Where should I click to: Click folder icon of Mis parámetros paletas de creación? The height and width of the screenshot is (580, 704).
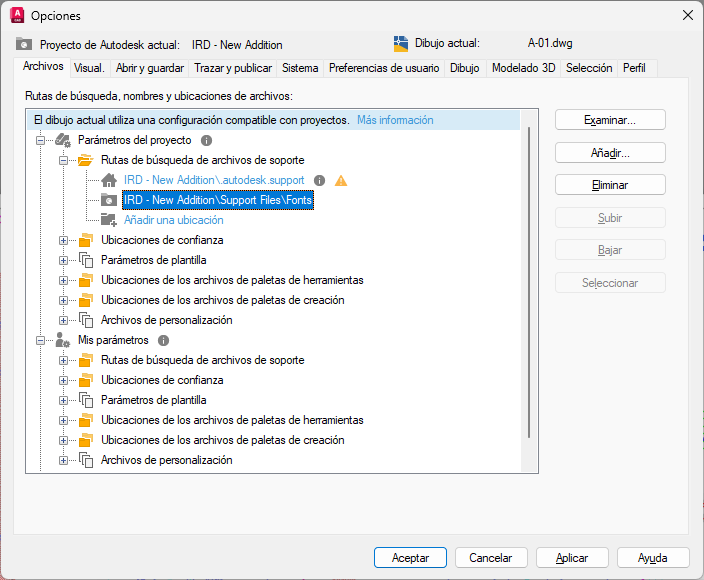pos(86,440)
